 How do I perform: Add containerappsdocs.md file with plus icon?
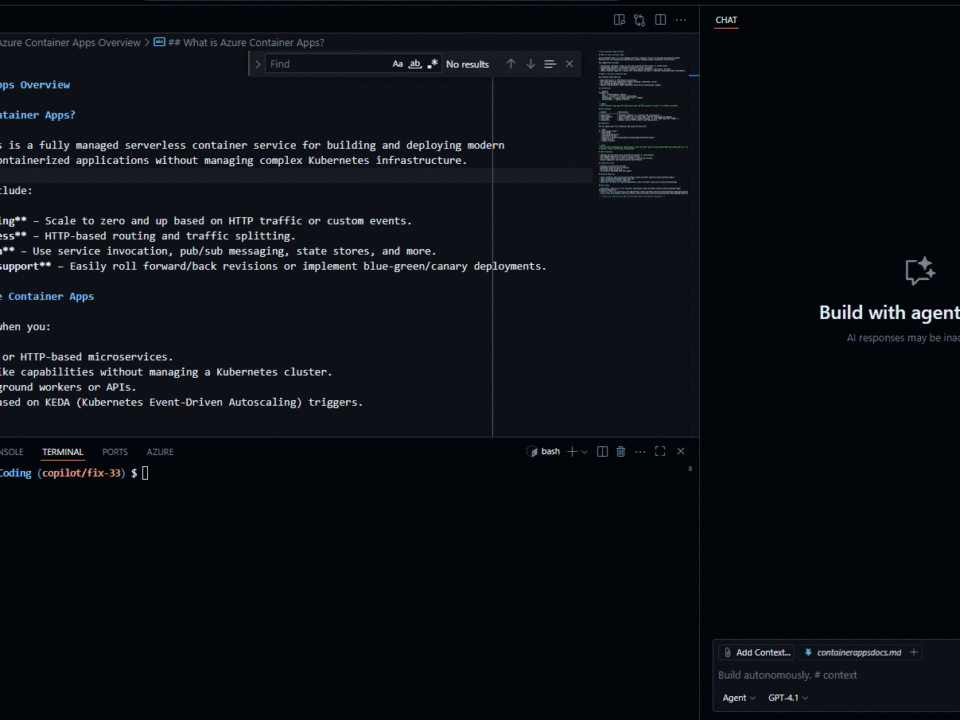click(913, 652)
